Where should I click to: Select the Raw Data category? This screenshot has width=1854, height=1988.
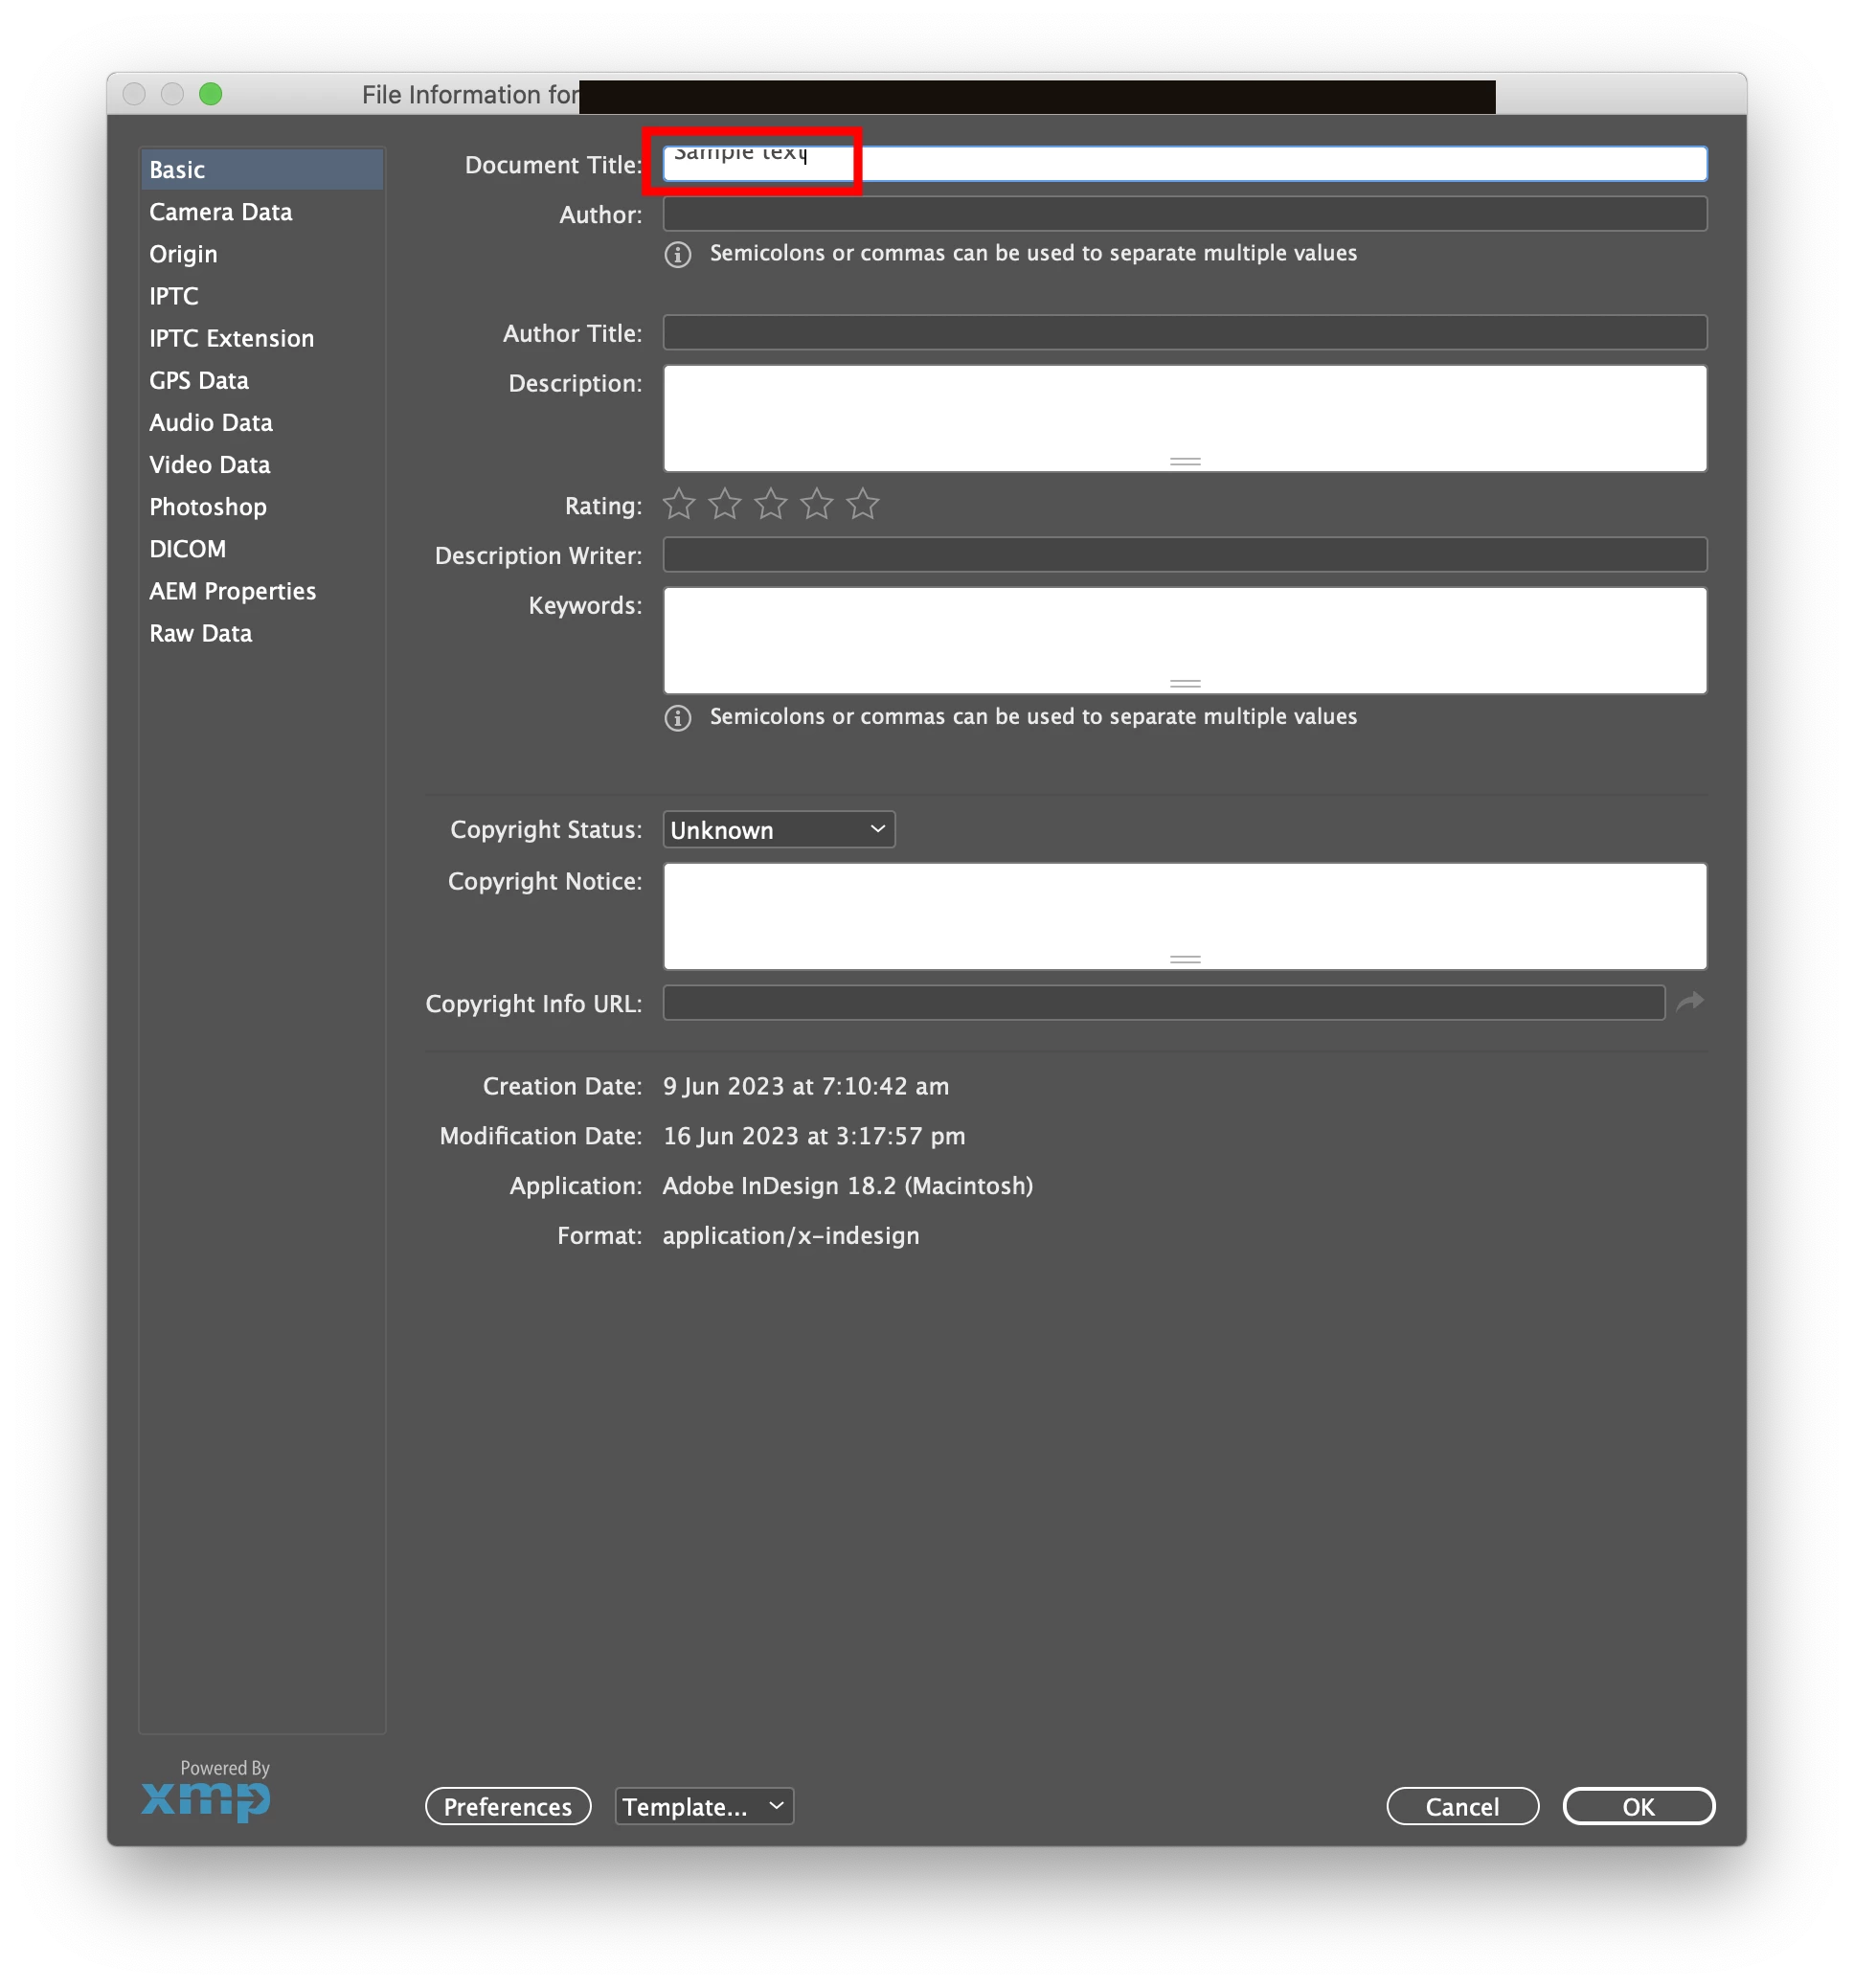(201, 633)
